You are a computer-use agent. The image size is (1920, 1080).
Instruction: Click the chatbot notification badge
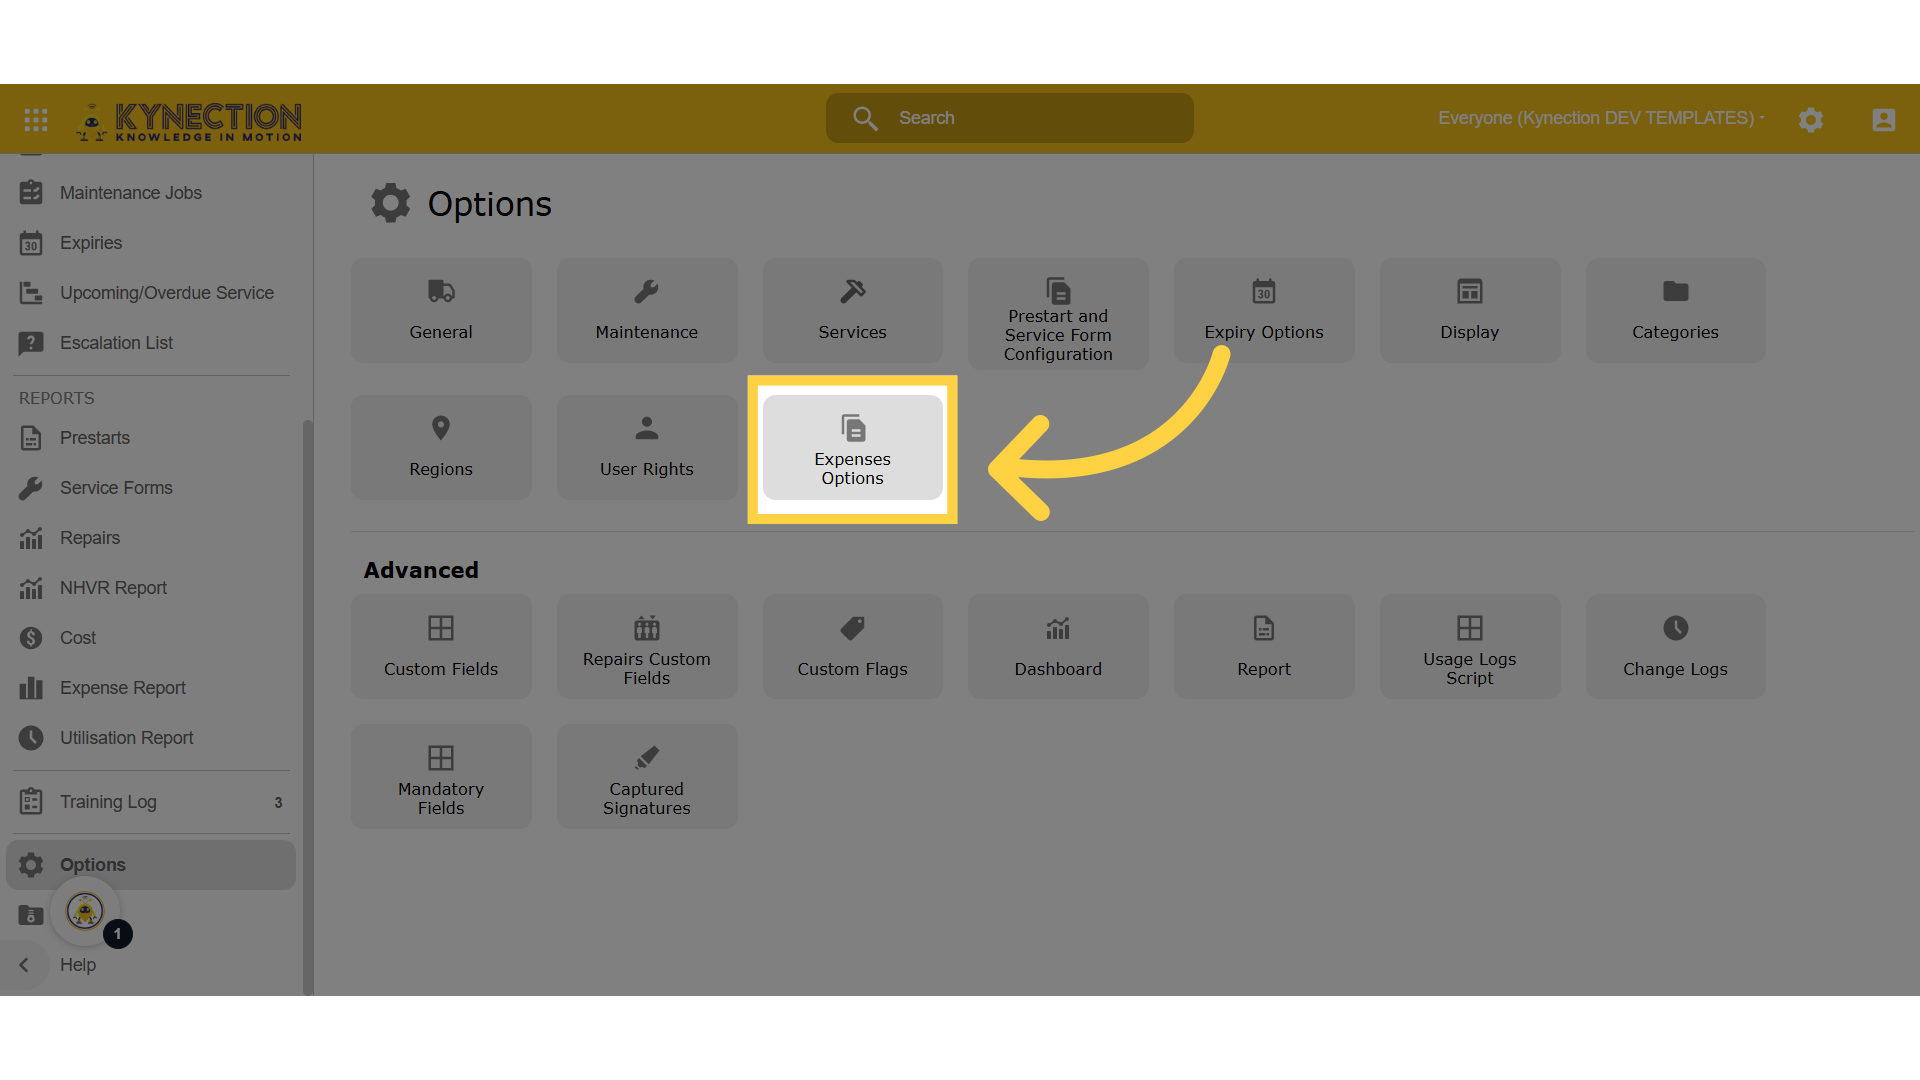click(x=118, y=934)
